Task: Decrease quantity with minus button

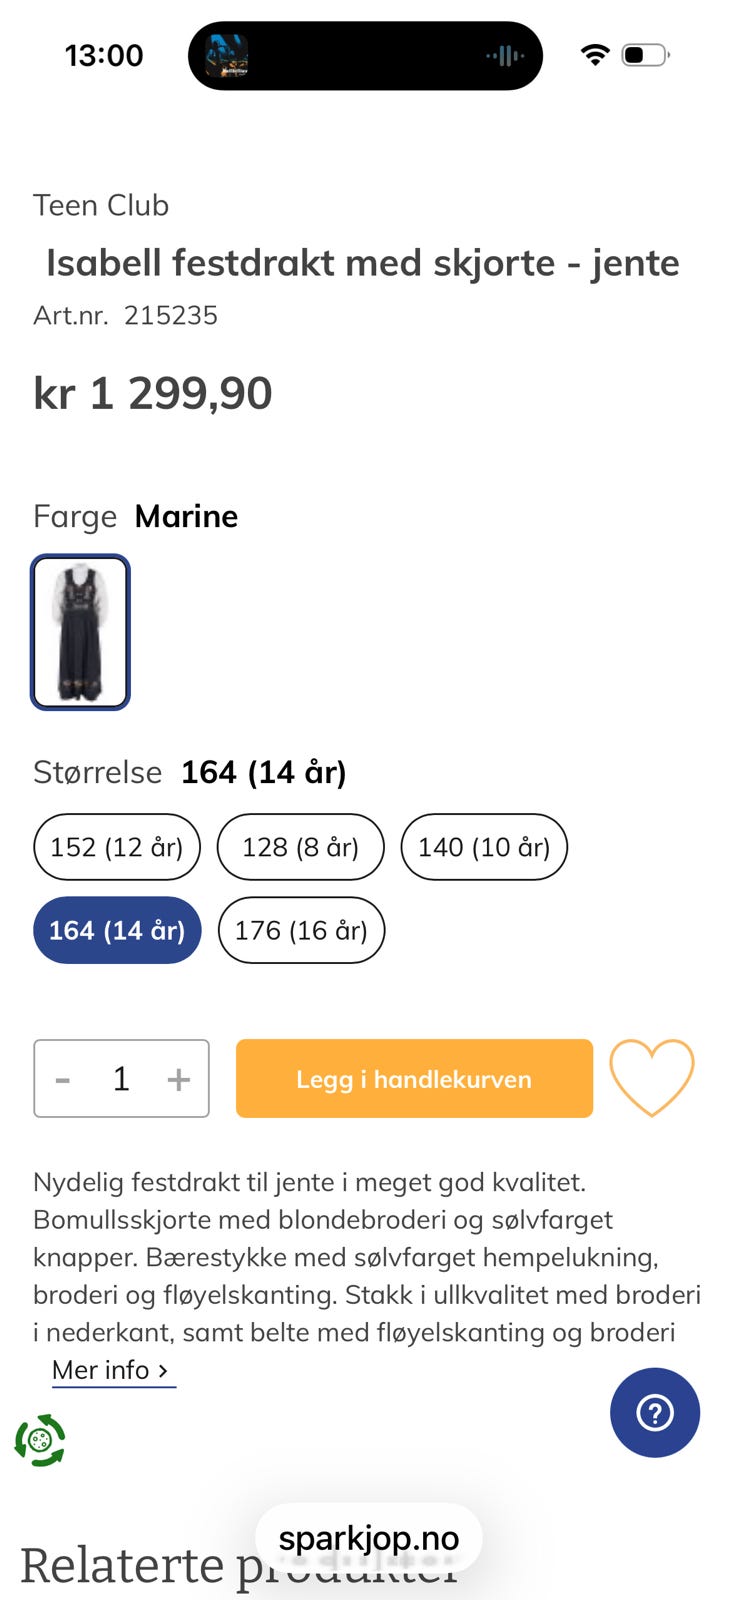Action: point(62,1079)
